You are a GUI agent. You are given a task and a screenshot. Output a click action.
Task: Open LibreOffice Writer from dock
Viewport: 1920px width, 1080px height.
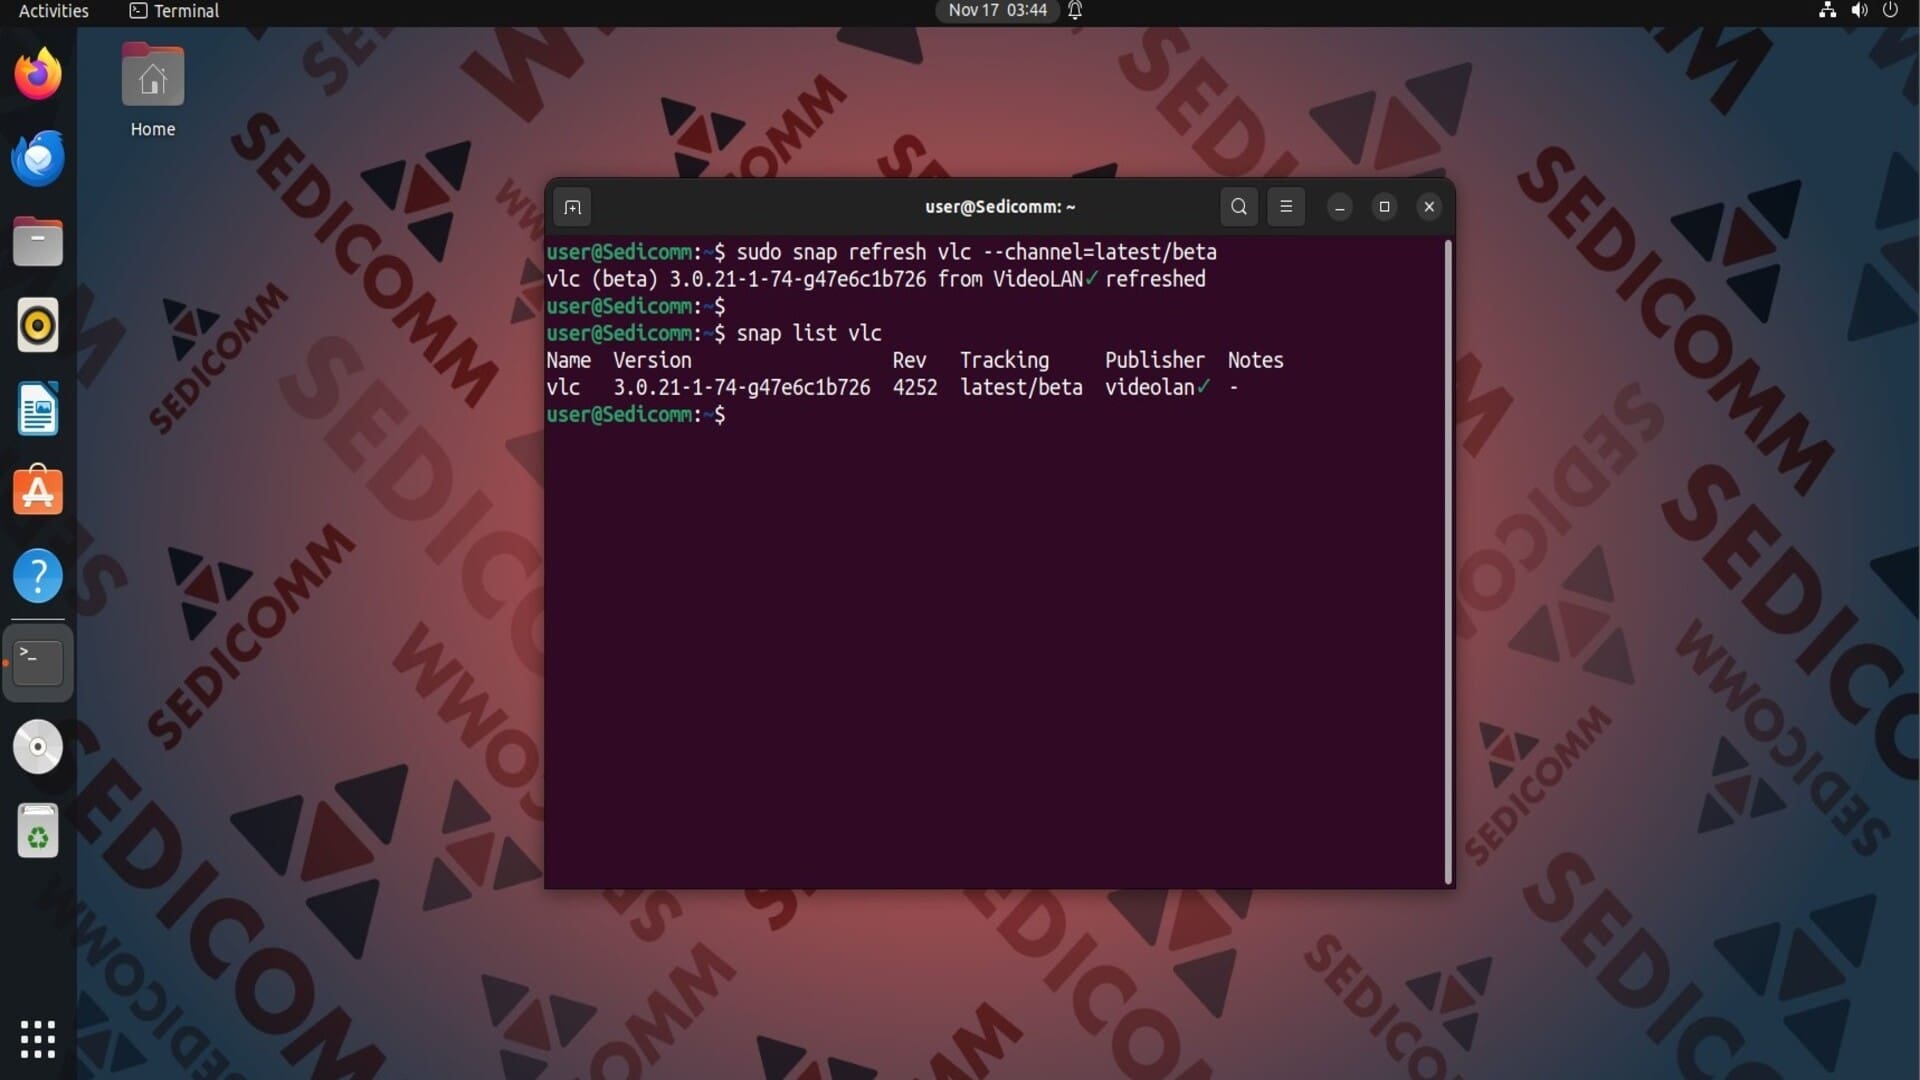click(x=38, y=409)
